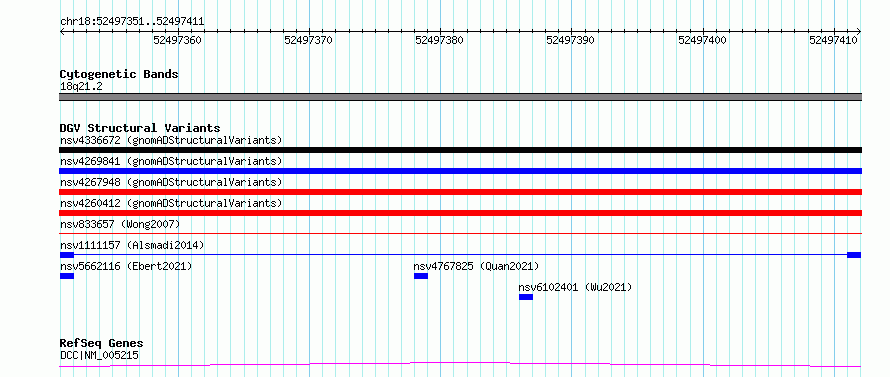Select the nsv4267948 variant label
The width and height of the screenshot is (890, 377).
click(171, 182)
